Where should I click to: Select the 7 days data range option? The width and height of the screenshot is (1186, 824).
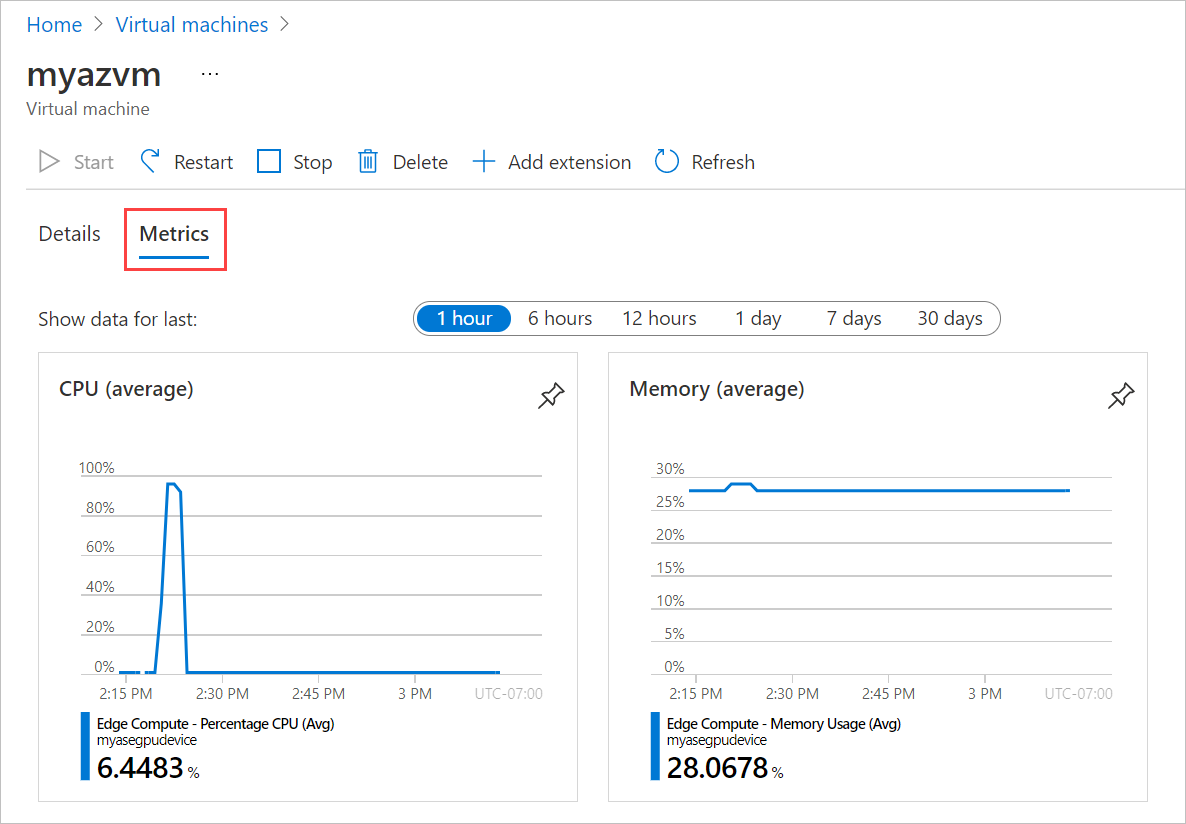[x=852, y=318]
